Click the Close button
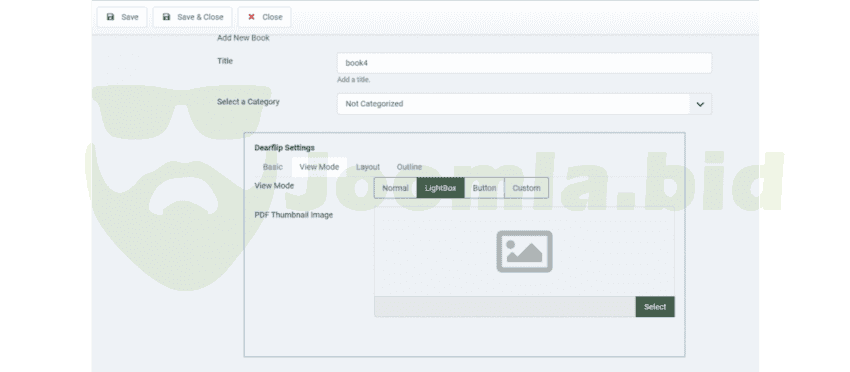 [265, 17]
